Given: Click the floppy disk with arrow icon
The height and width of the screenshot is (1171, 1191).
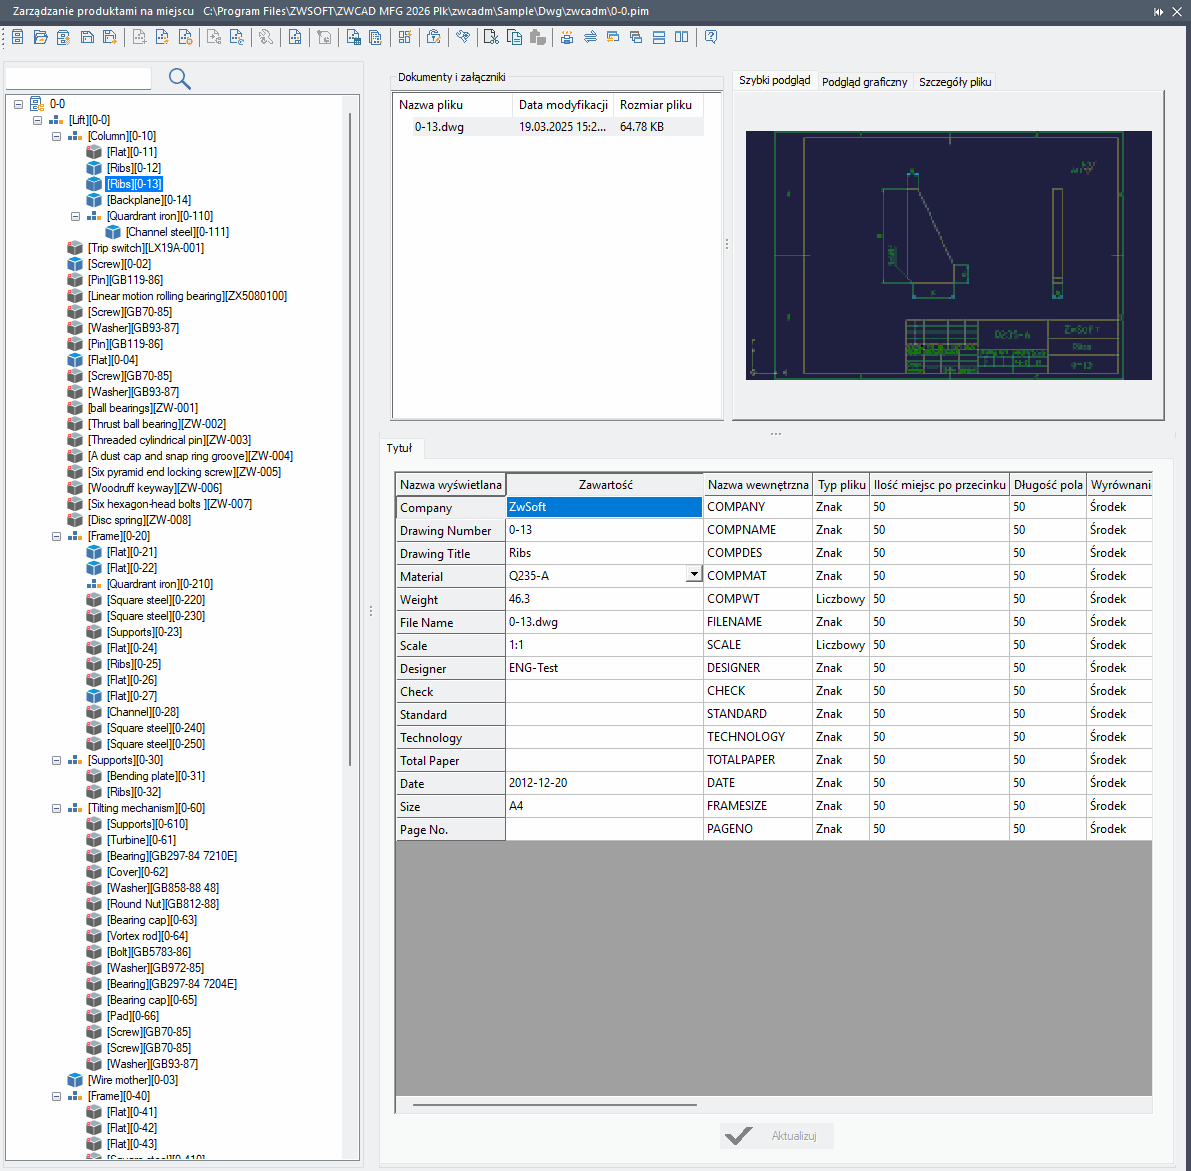Looking at the screenshot, I should point(109,38).
